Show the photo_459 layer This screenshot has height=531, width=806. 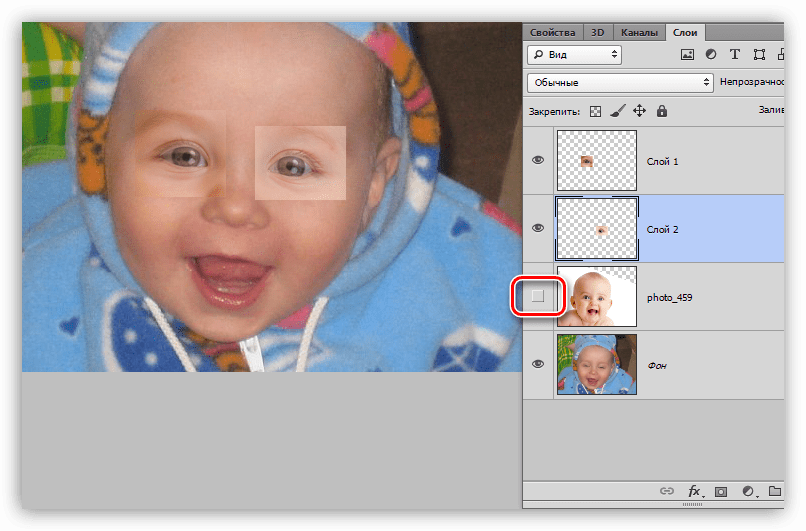[x=538, y=297]
